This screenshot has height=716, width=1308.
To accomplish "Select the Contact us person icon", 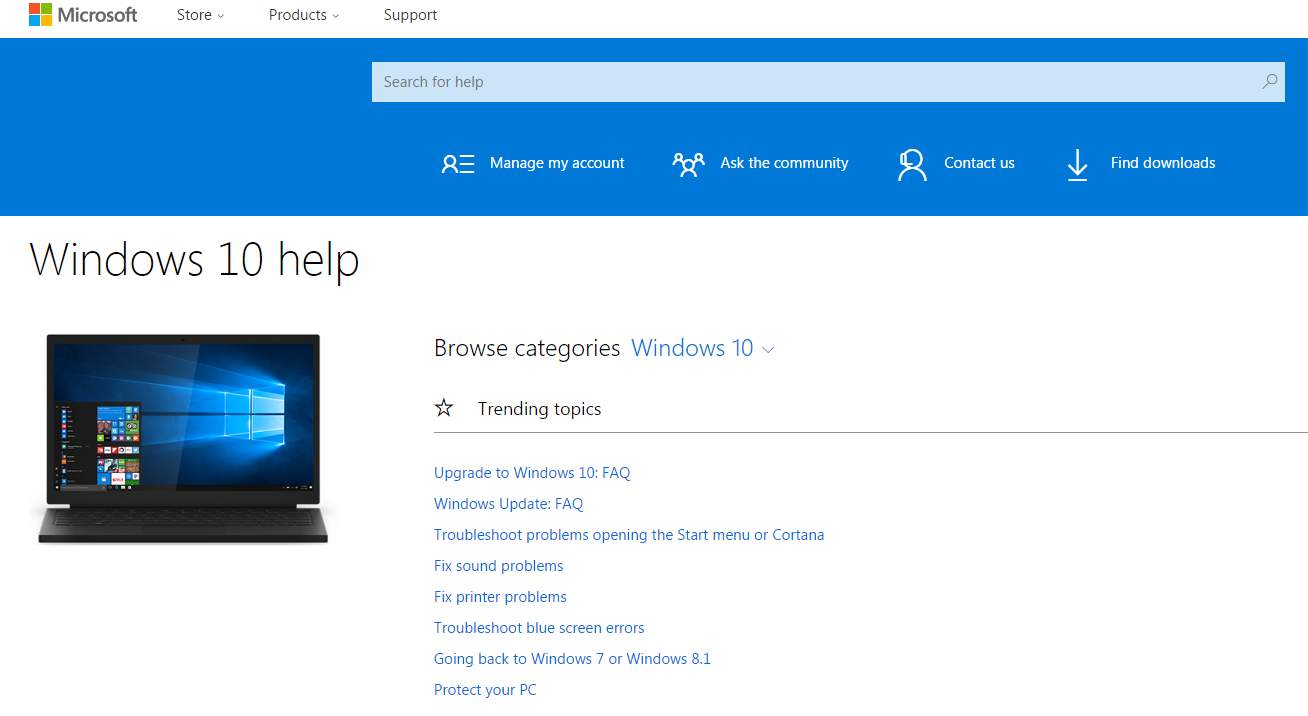I will 911,163.
